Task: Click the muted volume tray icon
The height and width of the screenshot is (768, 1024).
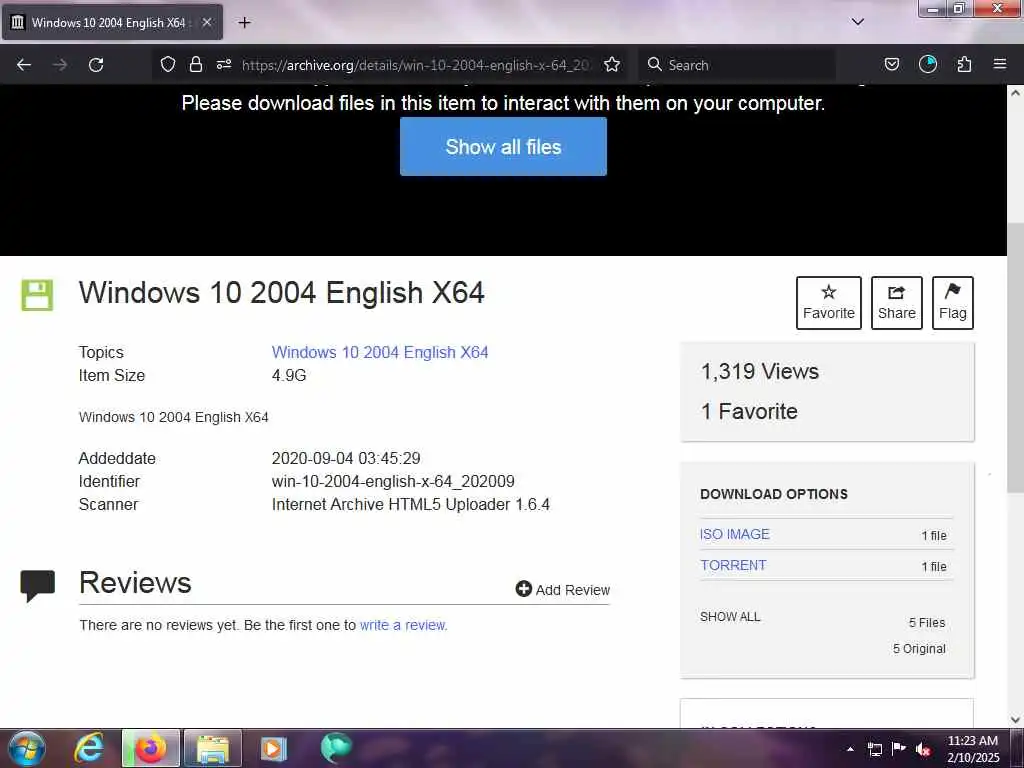Action: [x=923, y=749]
